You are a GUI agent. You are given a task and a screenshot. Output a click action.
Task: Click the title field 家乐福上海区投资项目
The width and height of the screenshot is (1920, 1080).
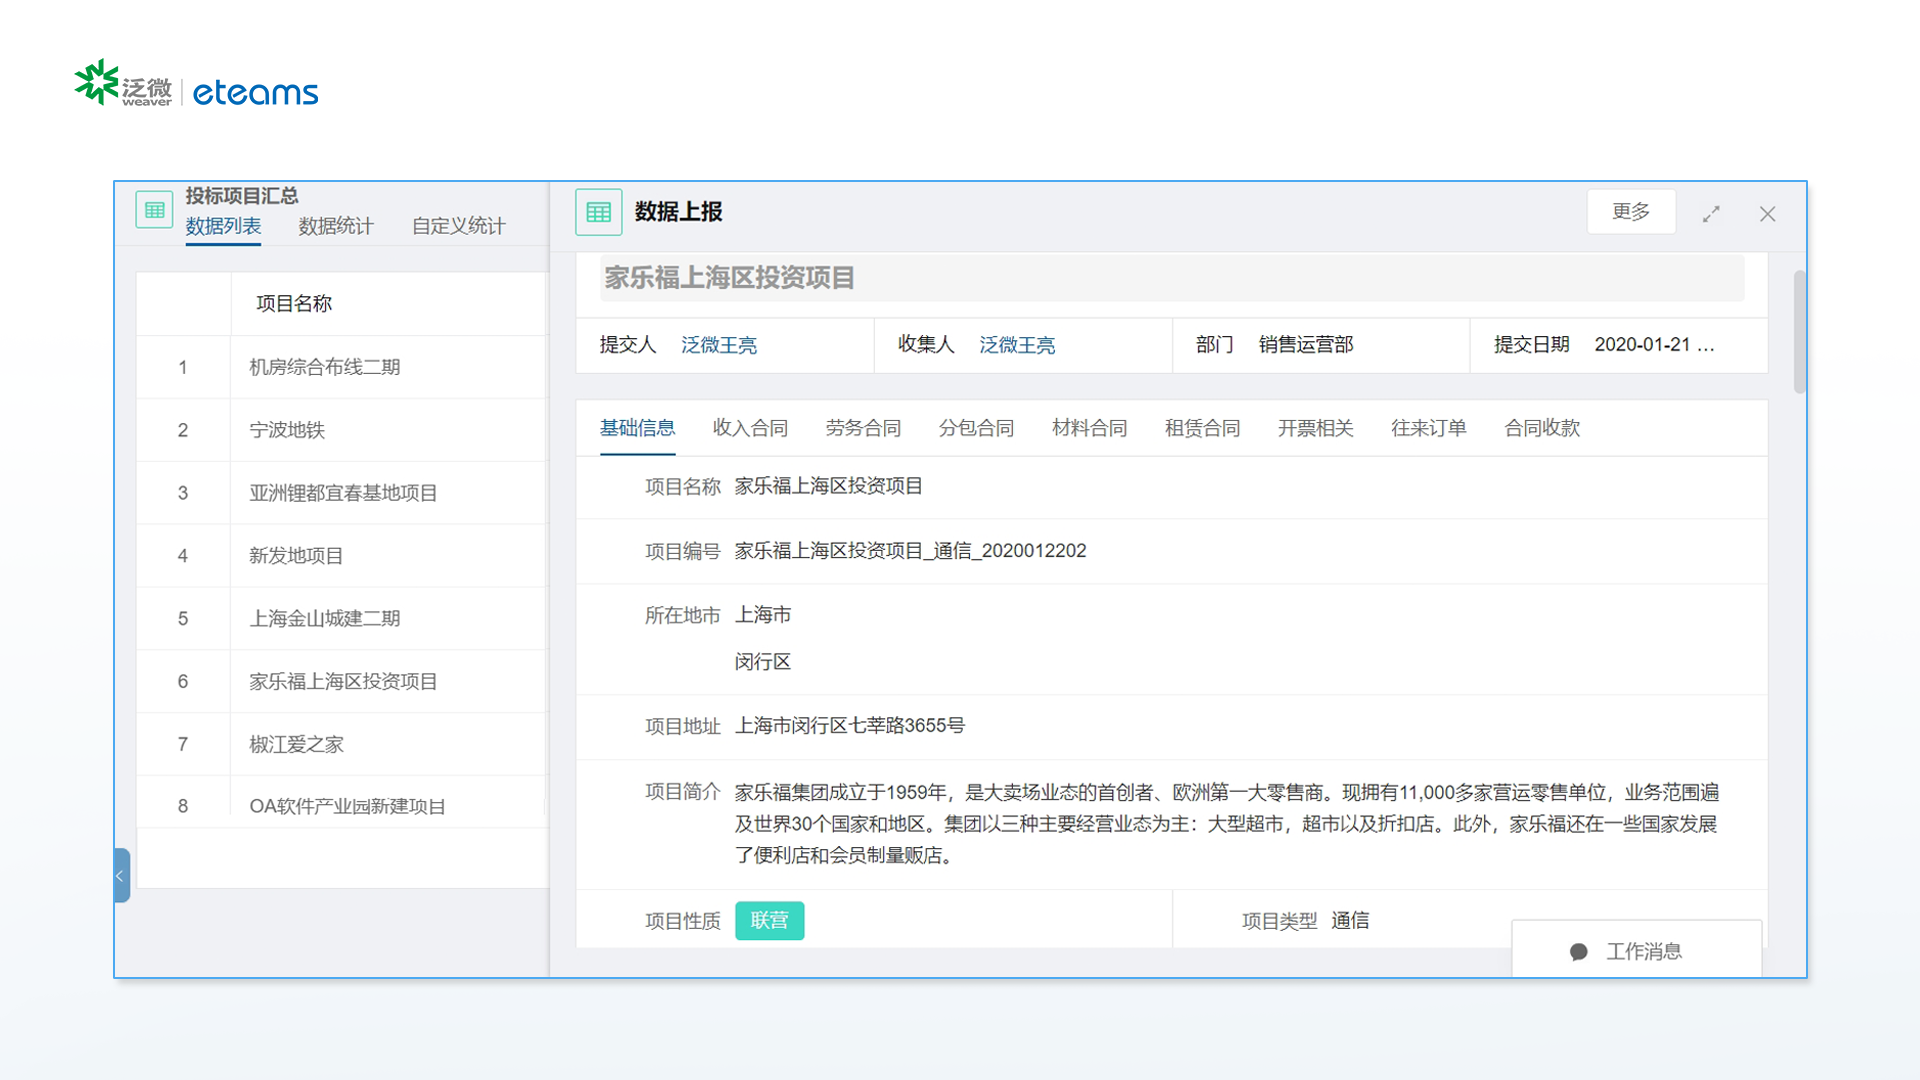[x=1172, y=278]
